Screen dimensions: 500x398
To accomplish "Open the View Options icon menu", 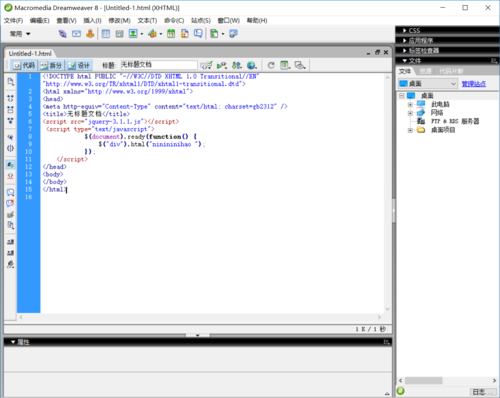I will tap(285, 65).
